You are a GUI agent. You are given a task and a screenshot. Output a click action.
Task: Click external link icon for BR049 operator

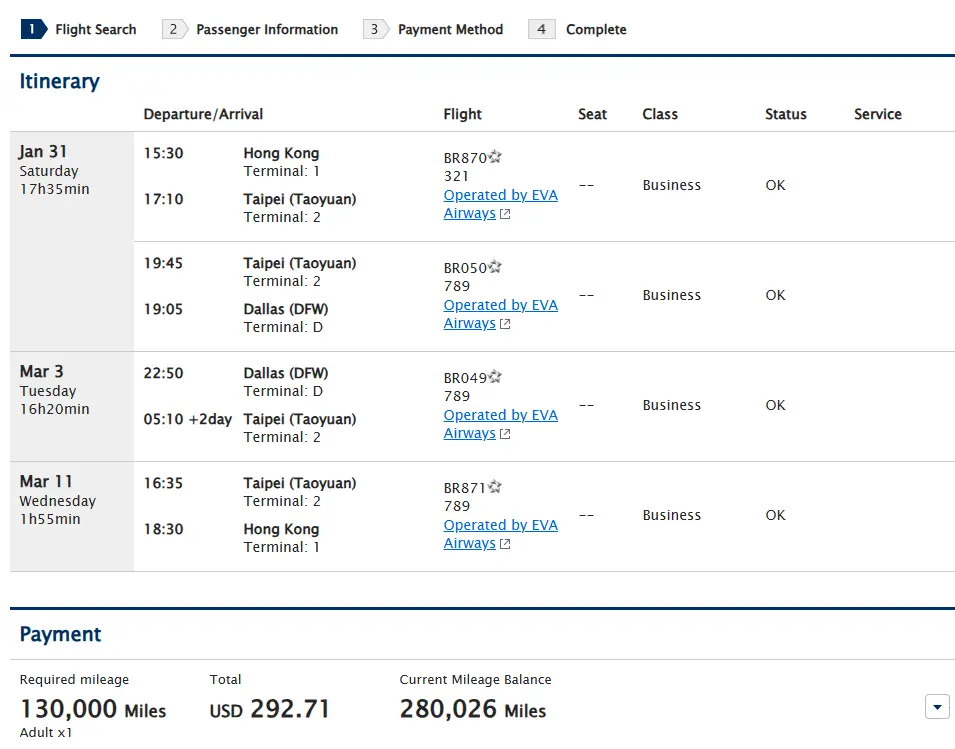pos(505,434)
